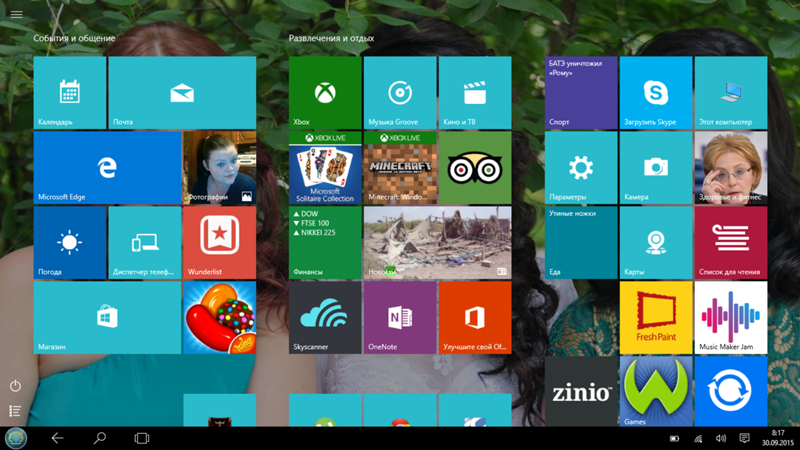
Task: Open the green W Games tile
Action: coord(656,391)
